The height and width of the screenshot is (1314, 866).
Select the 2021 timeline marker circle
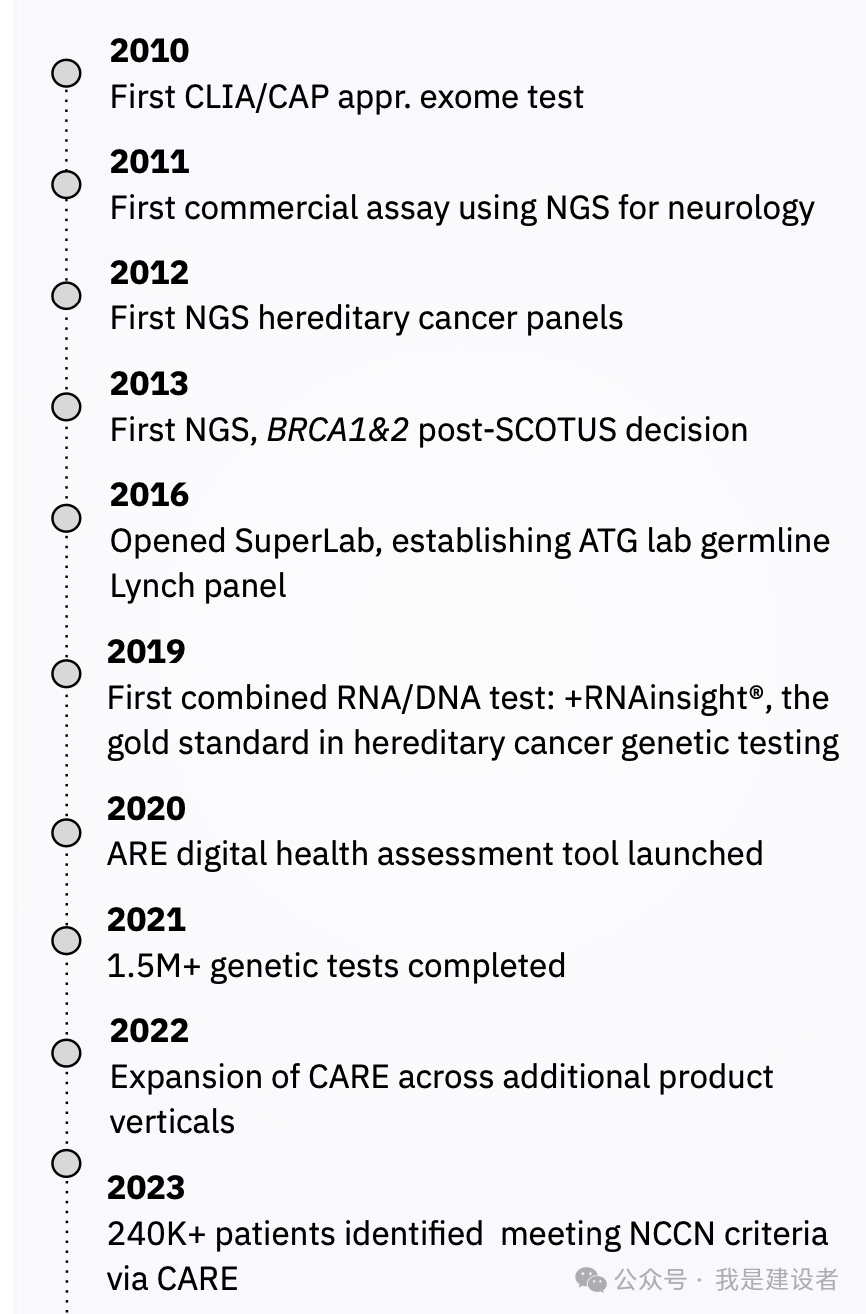(66, 941)
